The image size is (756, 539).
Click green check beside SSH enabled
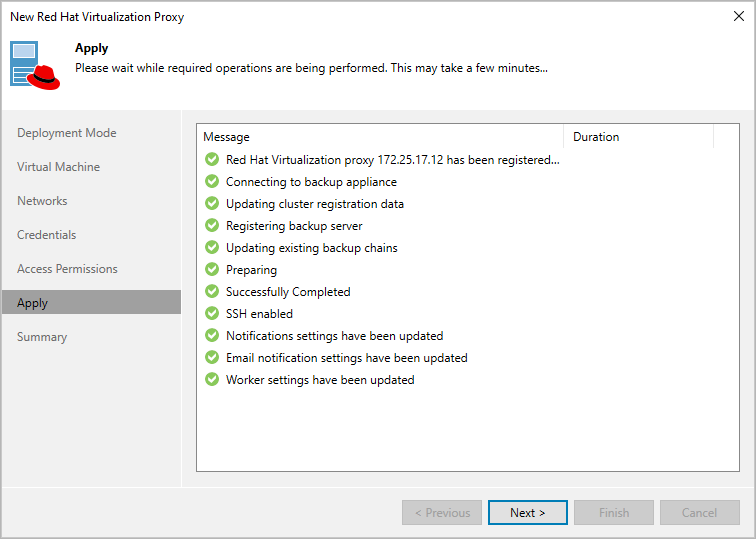[x=212, y=313]
